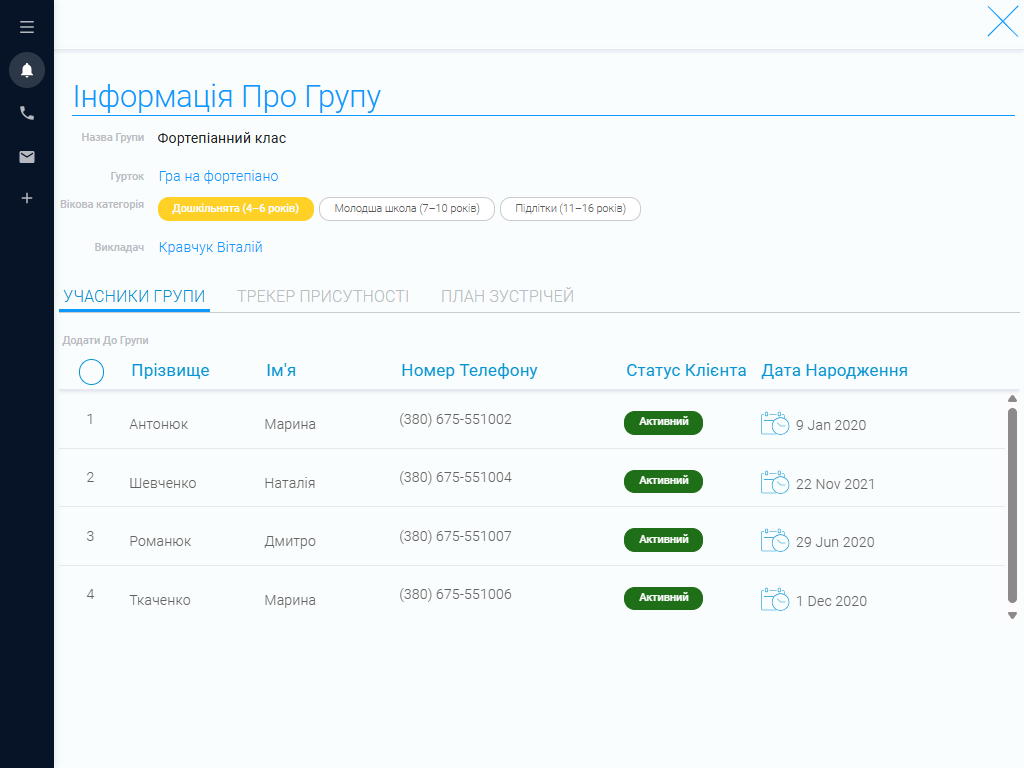Click phone number (380) 675-551002
Screen dimensions: 1024x768
click(x=455, y=419)
